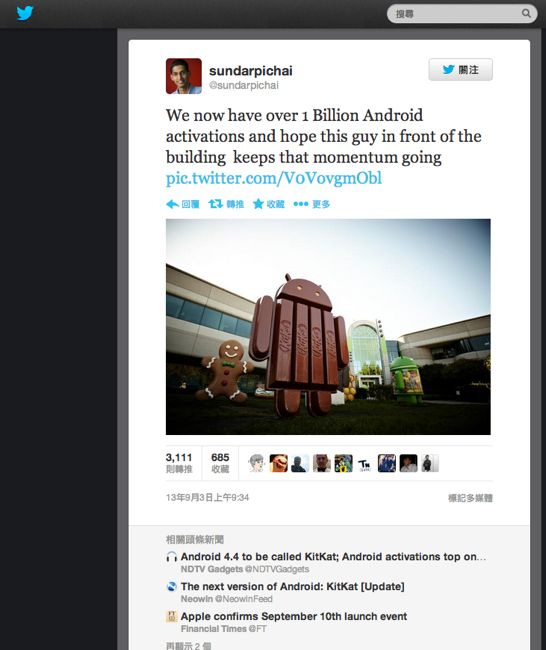Open the KitKat Android statue photo

click(328, 327)
